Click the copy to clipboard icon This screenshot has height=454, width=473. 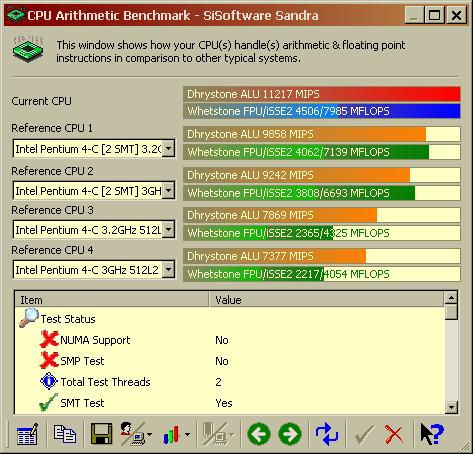click(x=65, y=434)
